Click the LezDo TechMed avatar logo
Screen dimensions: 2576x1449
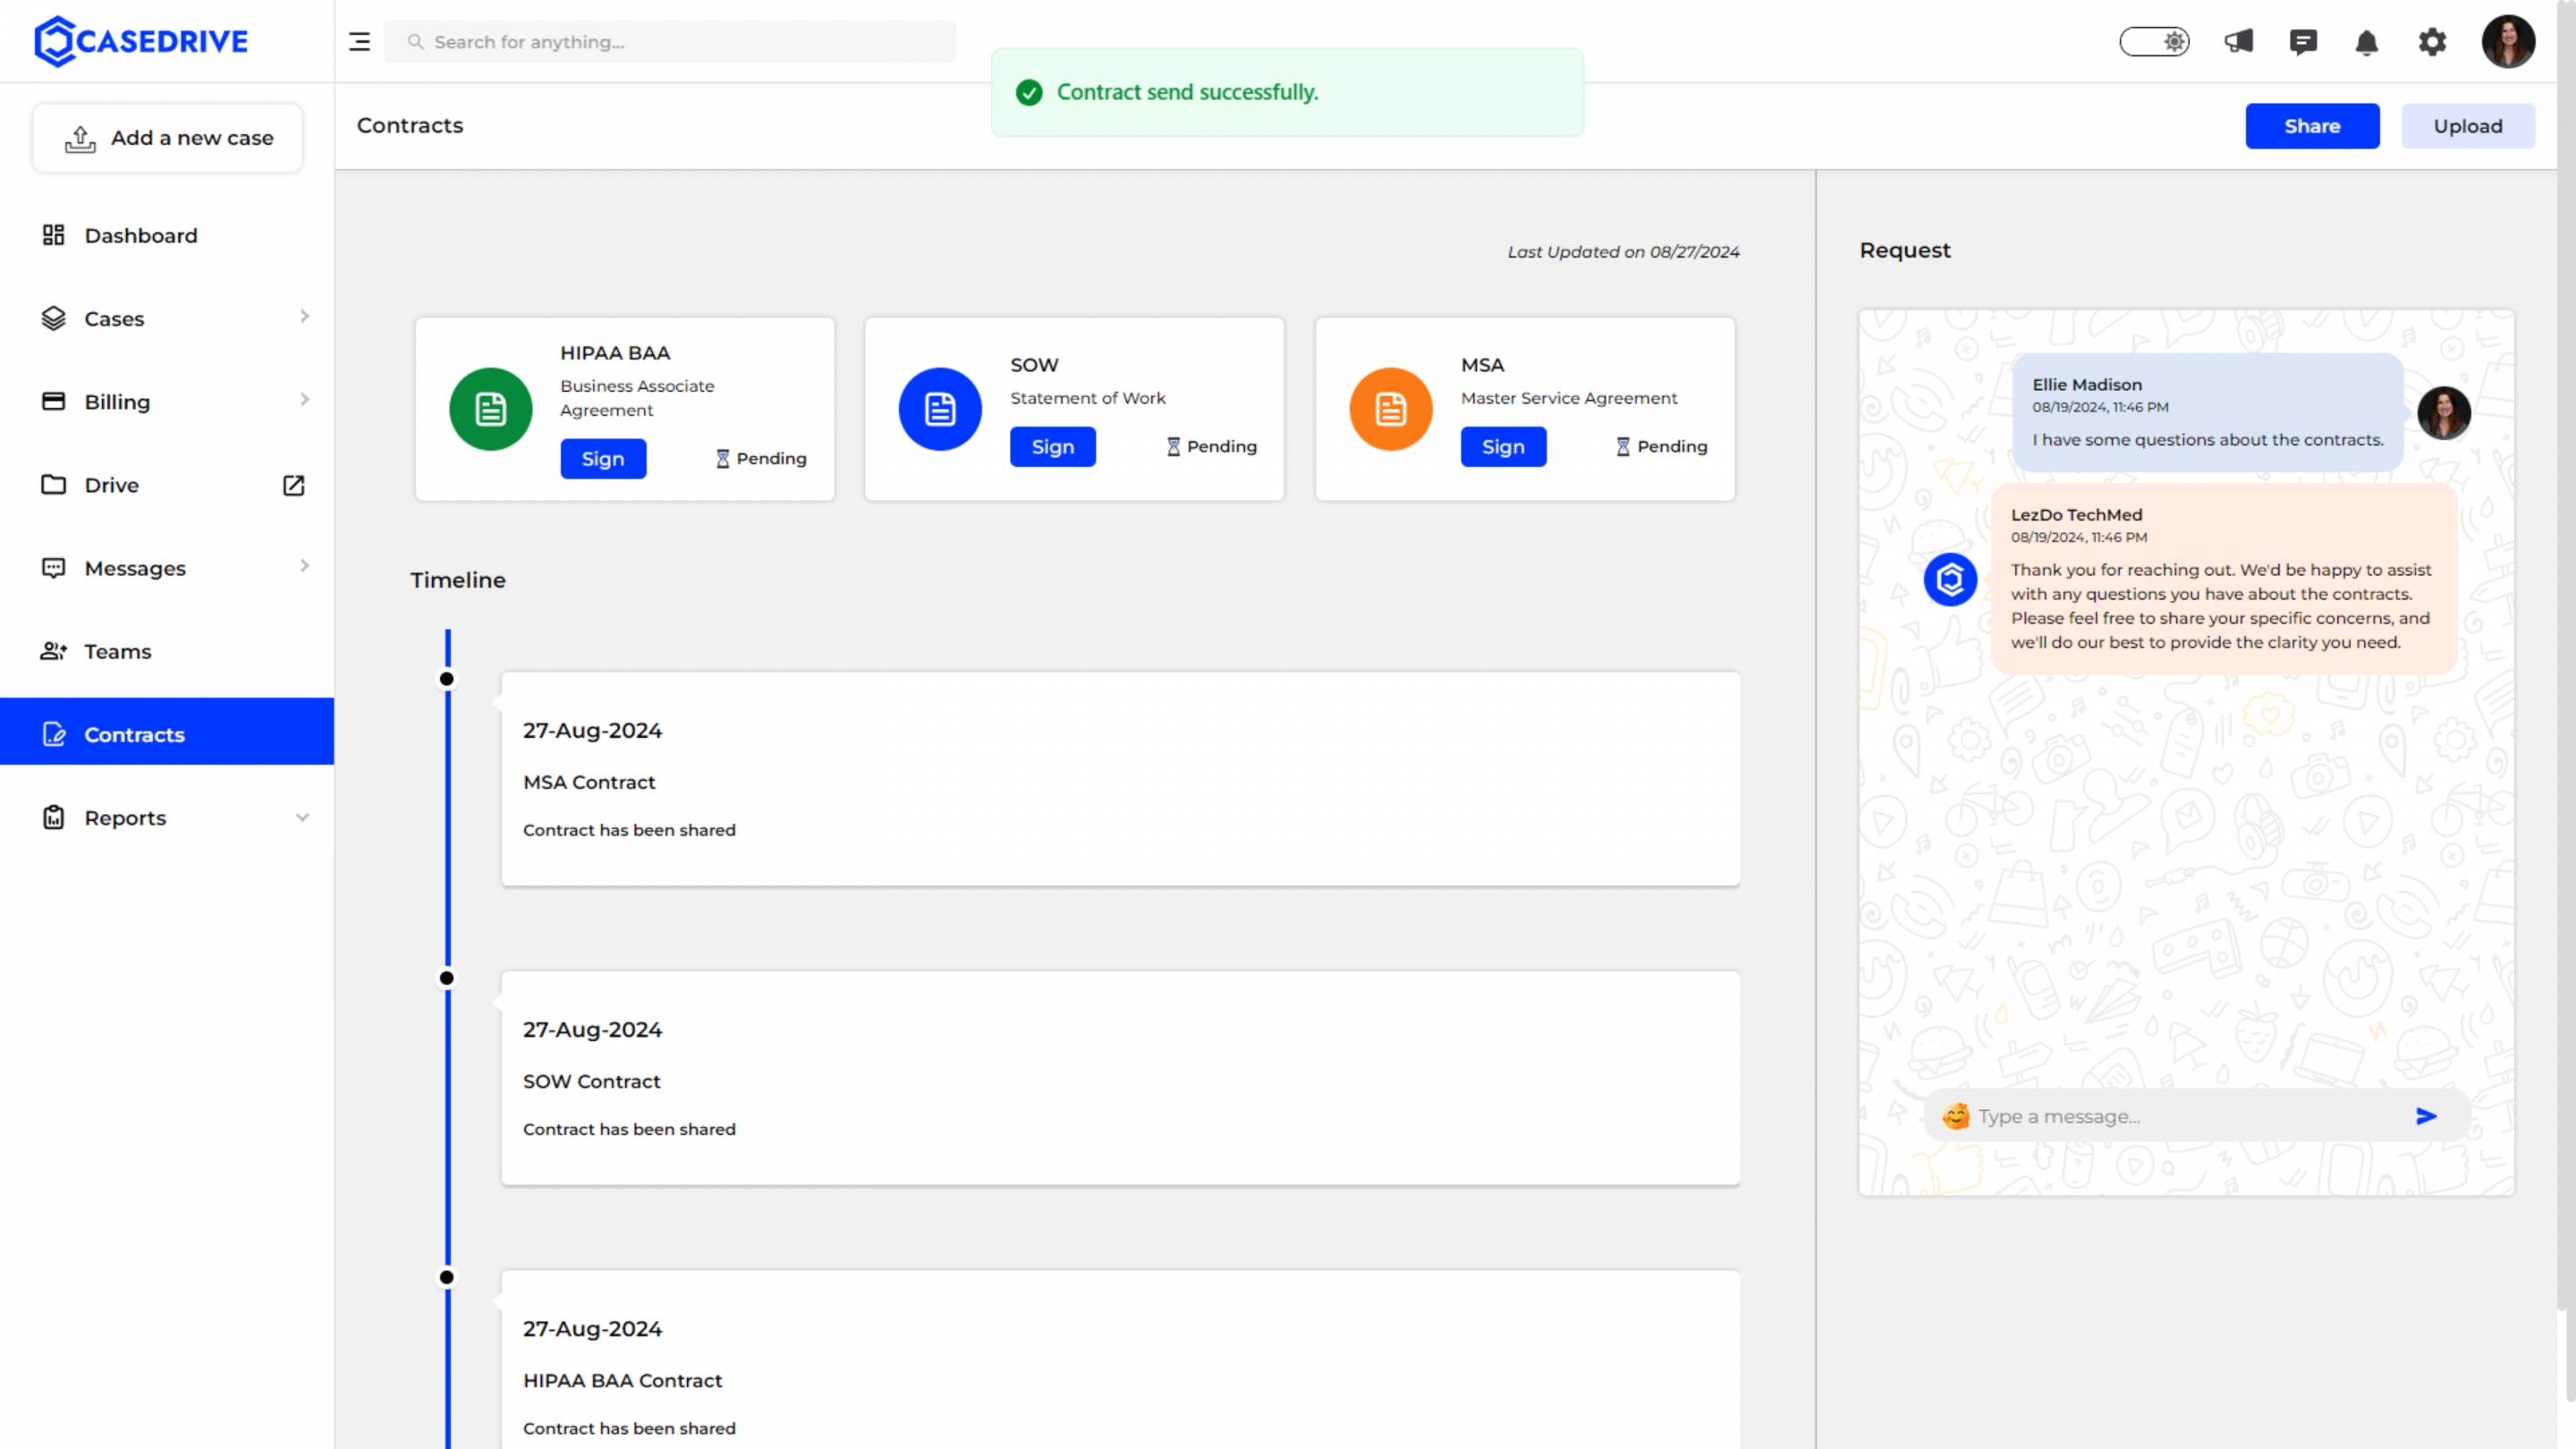1950,579
